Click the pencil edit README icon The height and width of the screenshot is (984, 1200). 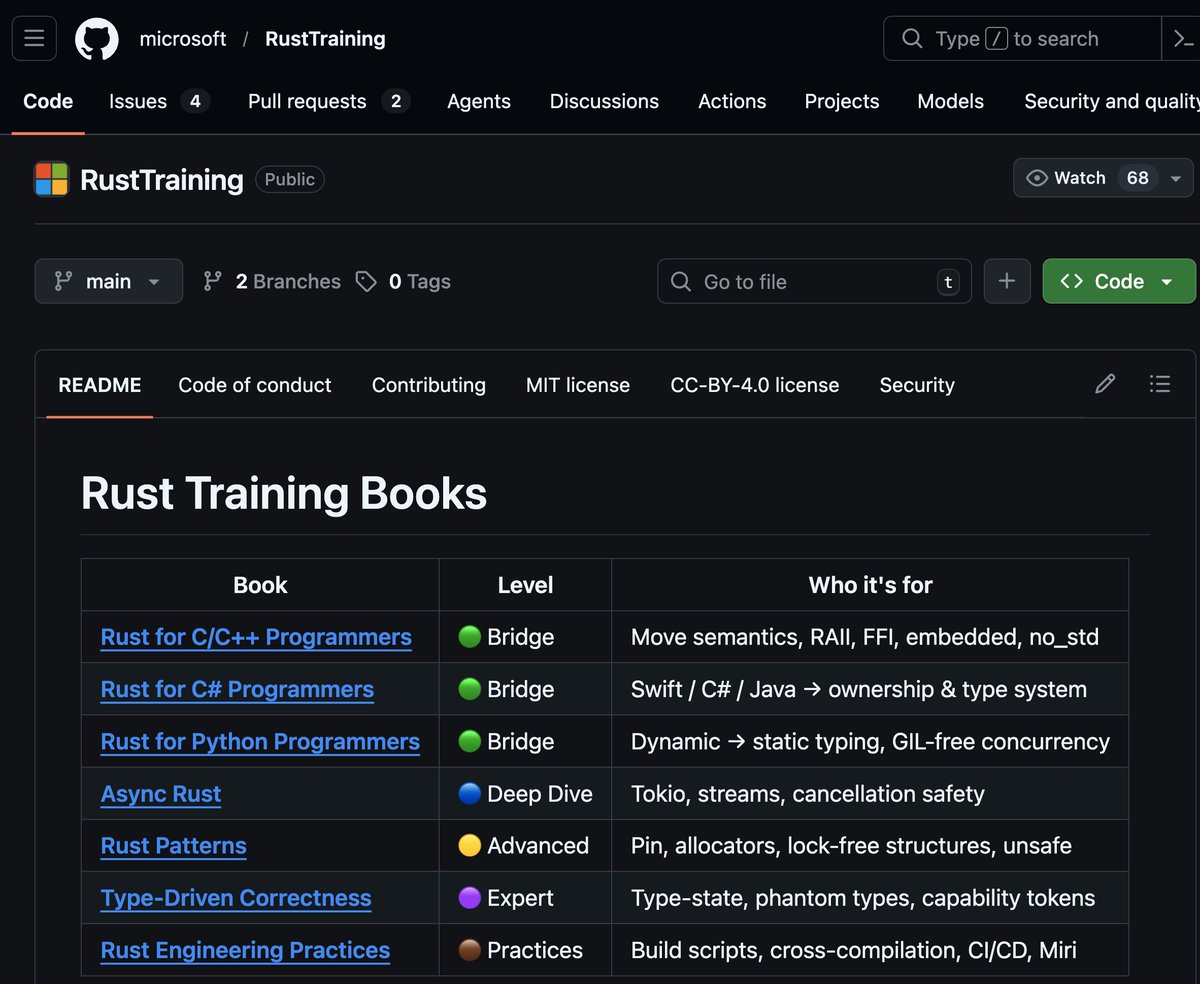[x=1105, y=384]
